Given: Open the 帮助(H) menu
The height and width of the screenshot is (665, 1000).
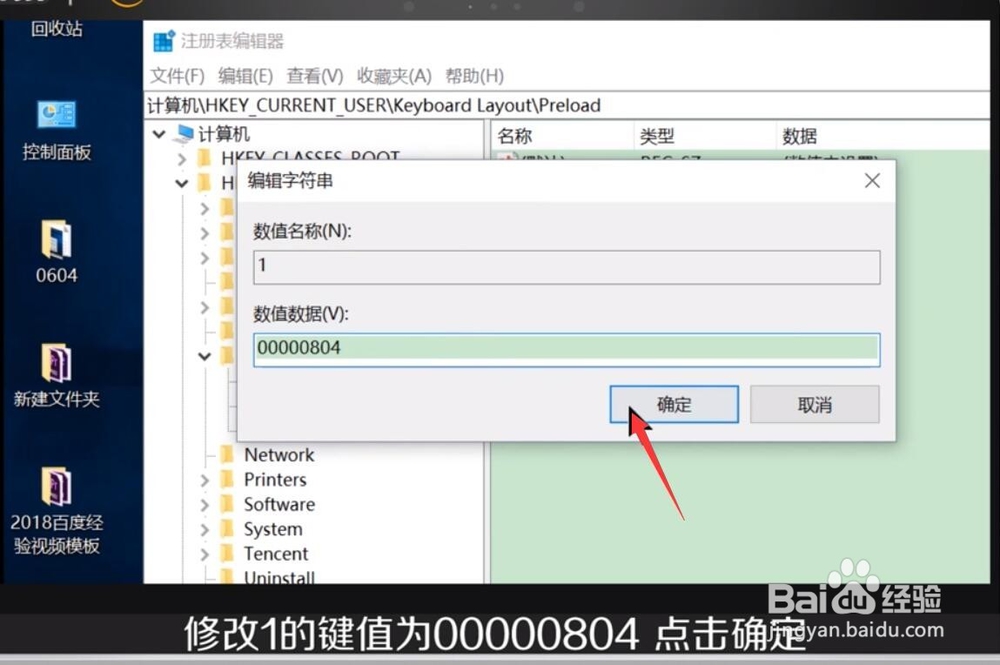Looking at the screenshot, I should (x=474, y=76).
